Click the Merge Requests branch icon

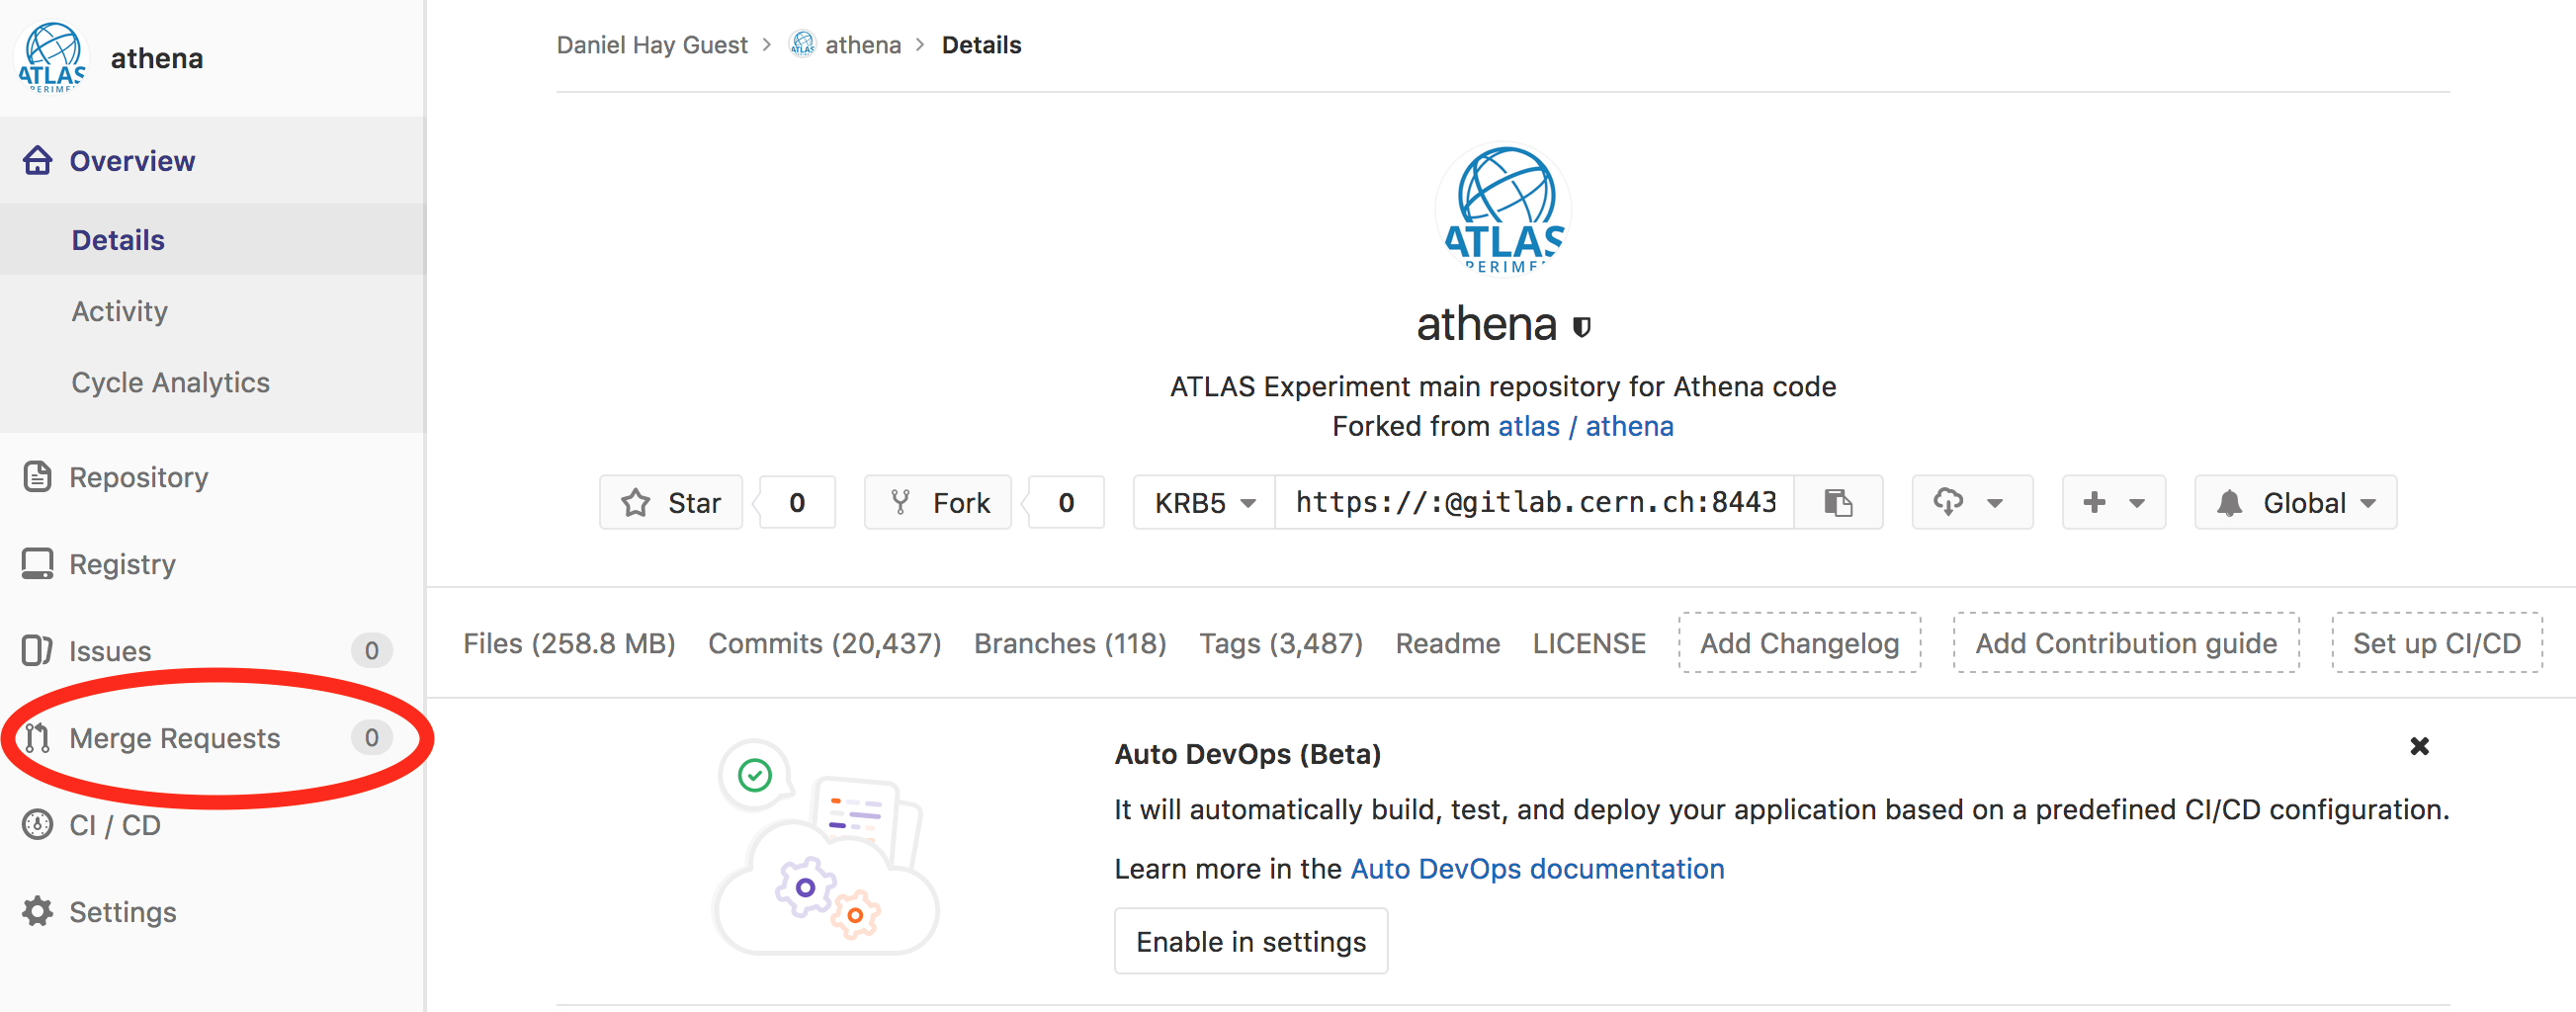coord(38,738)
